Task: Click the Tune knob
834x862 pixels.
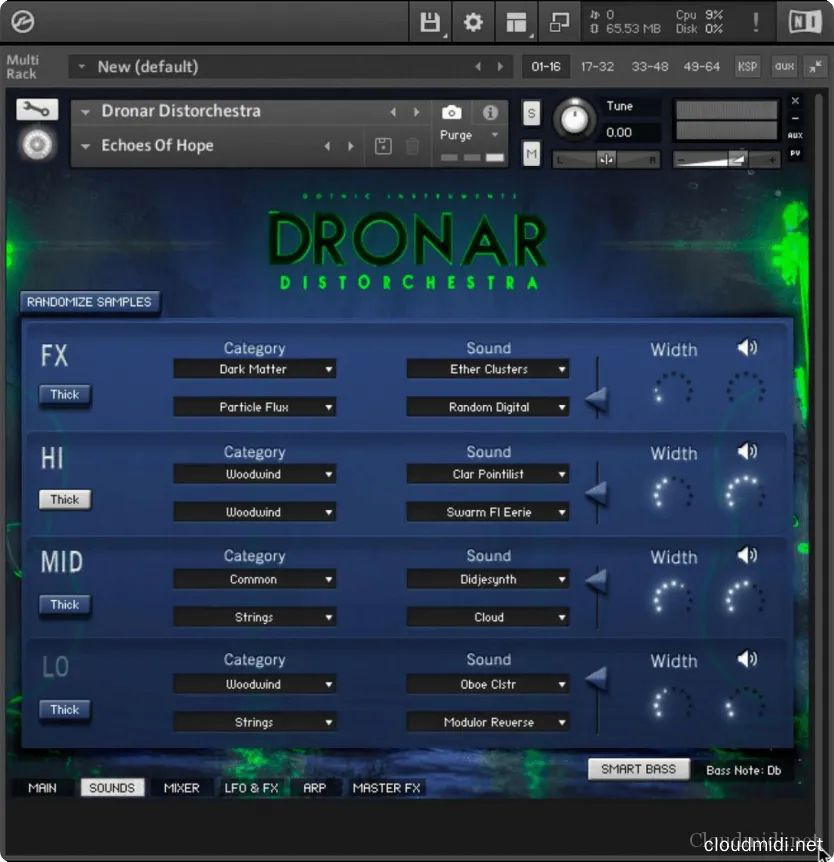Action: point(574,119)
